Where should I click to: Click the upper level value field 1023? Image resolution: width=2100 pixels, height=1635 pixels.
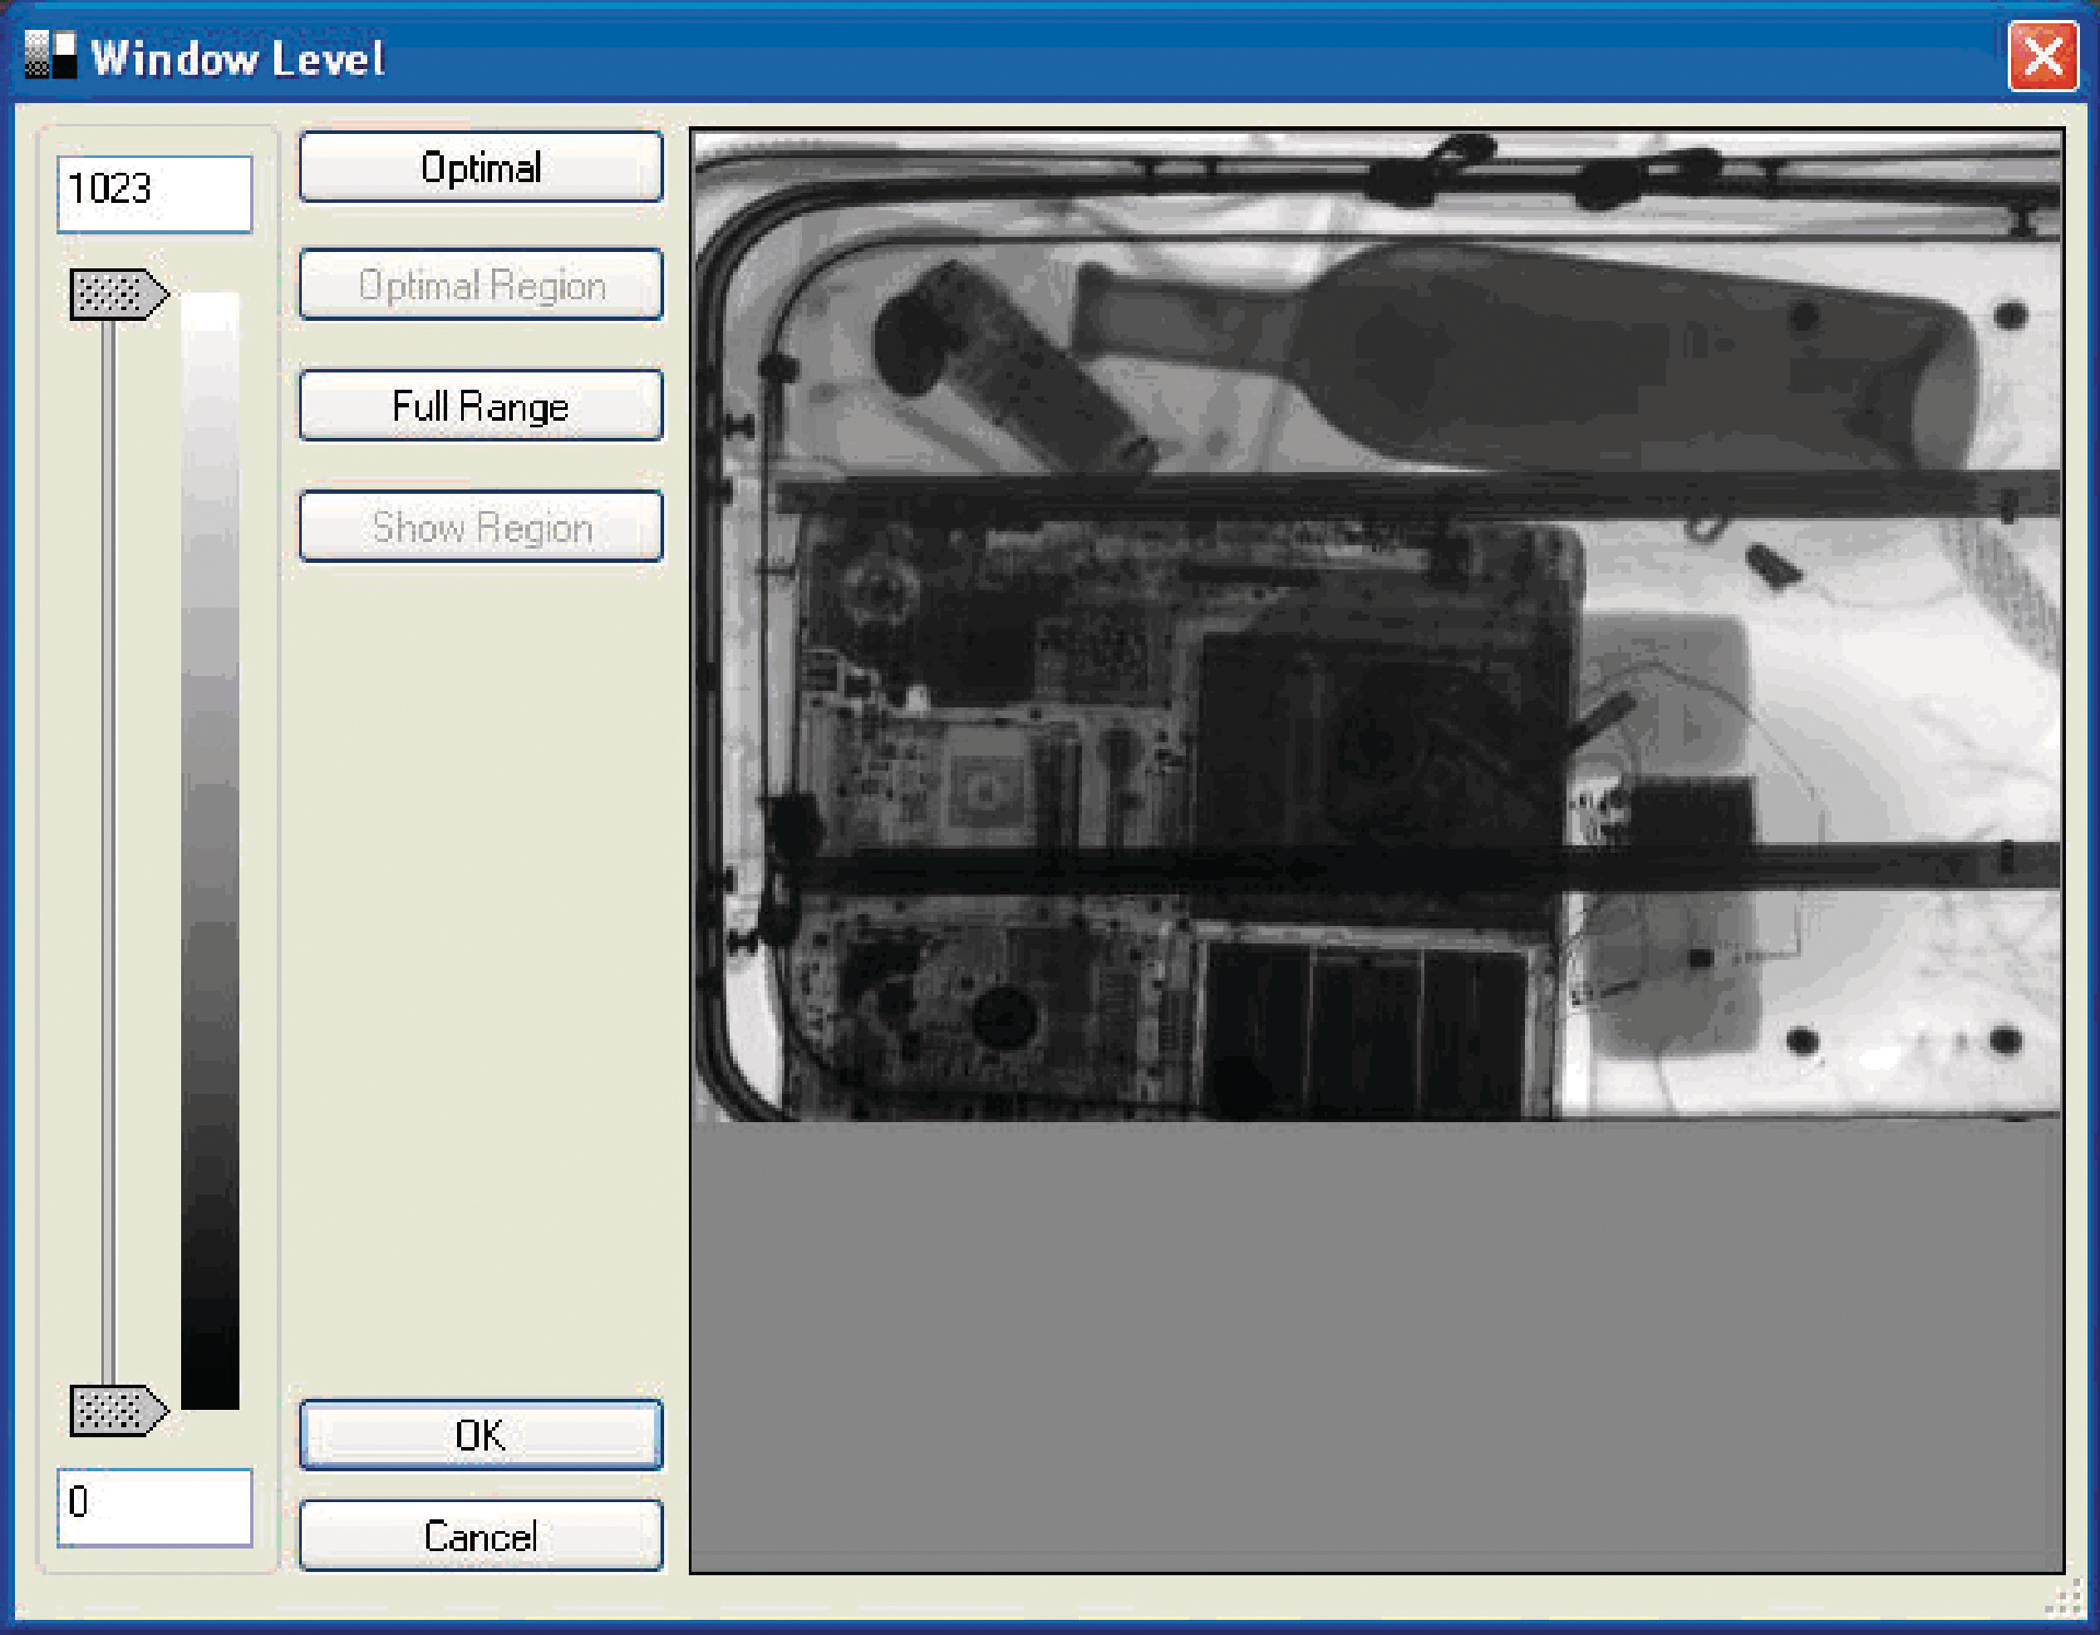pos(154,193)
